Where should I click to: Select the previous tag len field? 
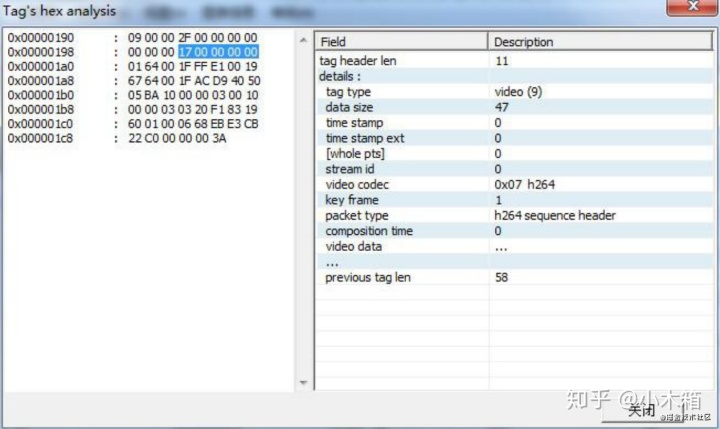[x=368, y=277]
